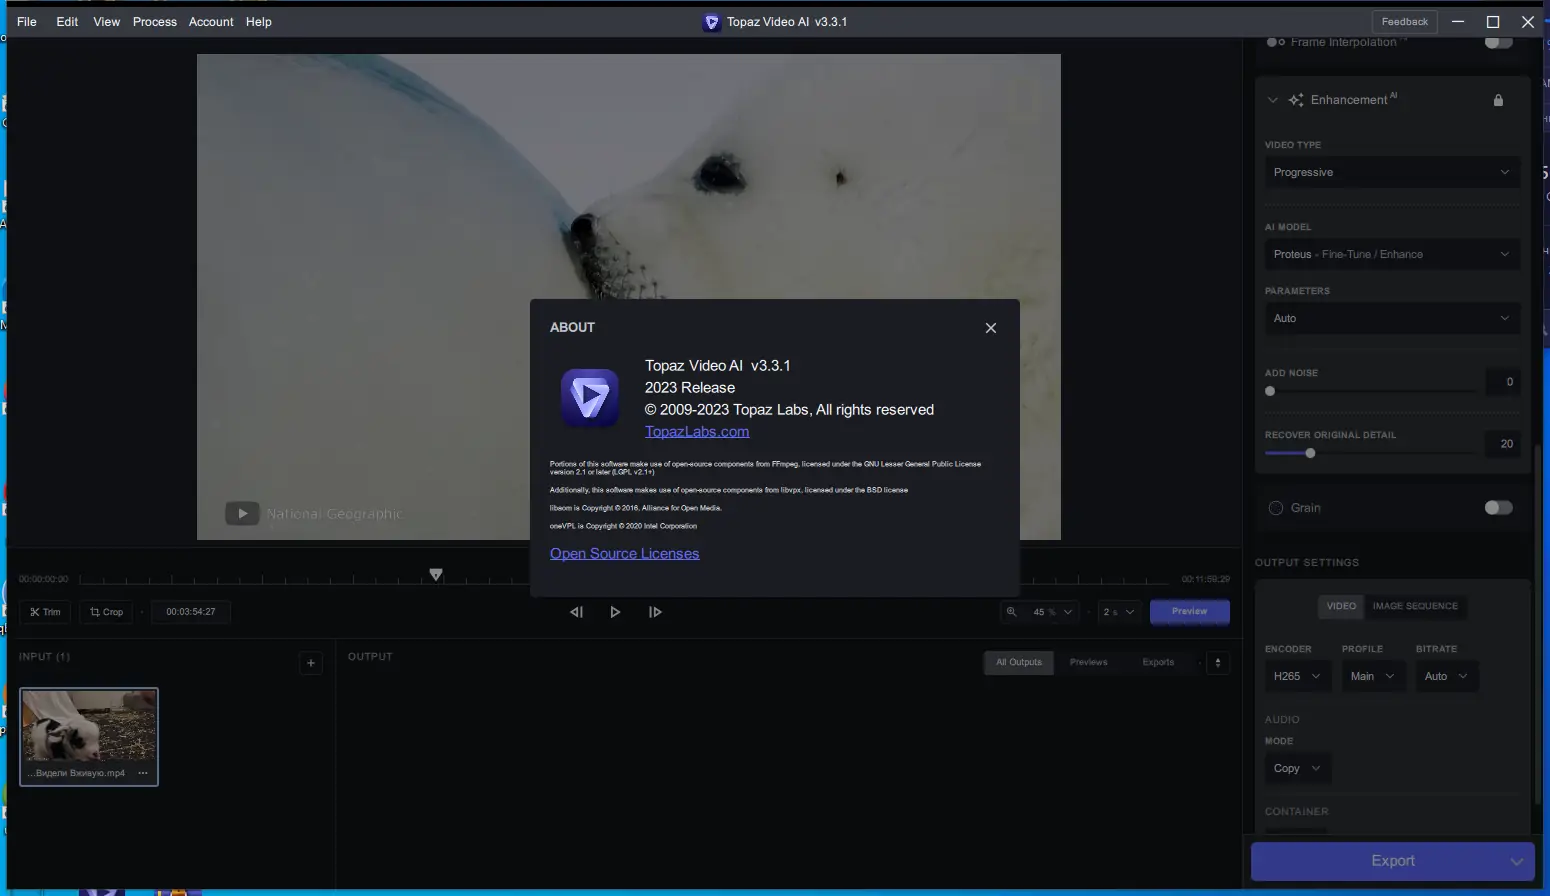The image size is (1550, 896).
Task: Open the Help menu
Action: (259, 22)
